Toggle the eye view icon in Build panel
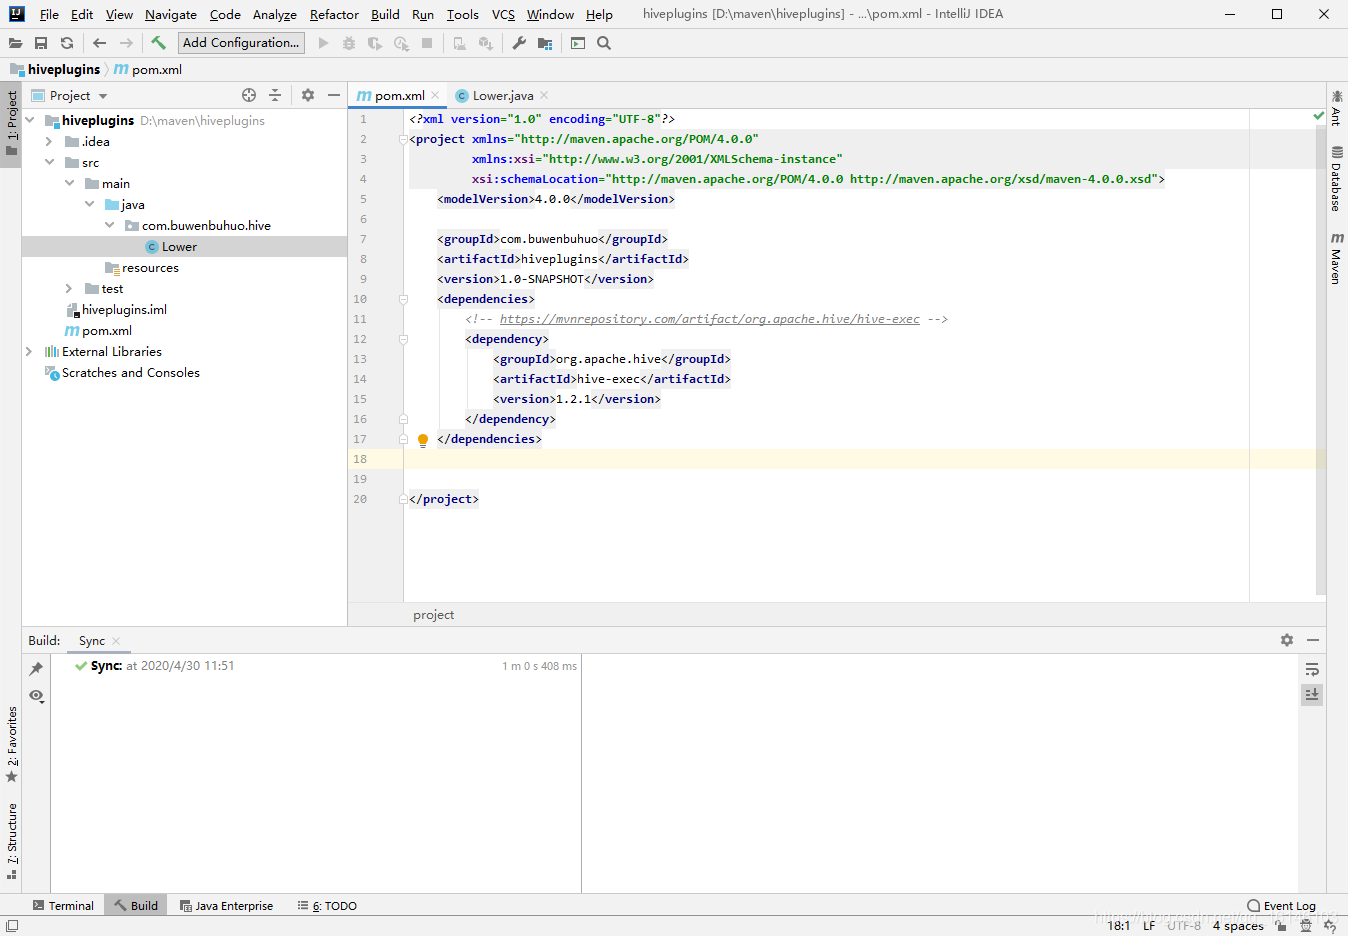Screen dimensions: 1348x936 pyautogui.click(x=36, y=695)
